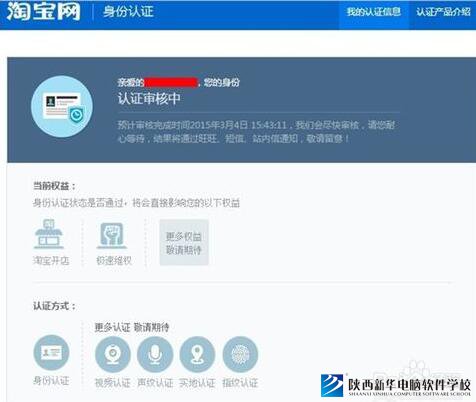Screen dimensions: 476x402
Task: Click the 声纹认证 label
Action: coord(155,383)
